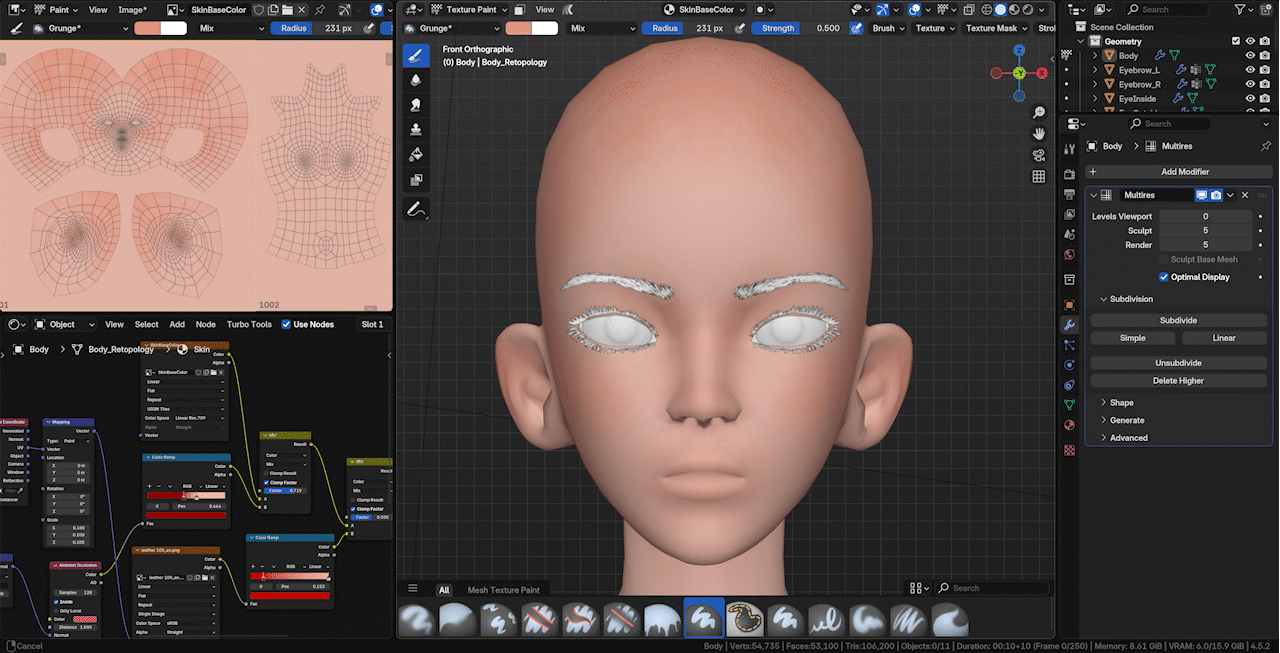This screenshot has width=1280, height=653.
Task: Toggle Use Nodes checkbox in node editor
Action: [x=287, y=324]
